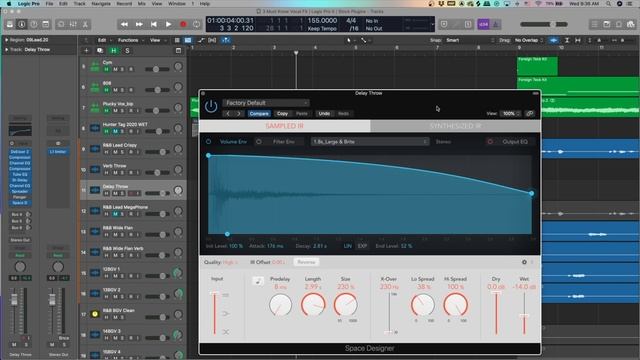Select EXP envelope curve mode
640x360 pixels.
coord(362,246)
